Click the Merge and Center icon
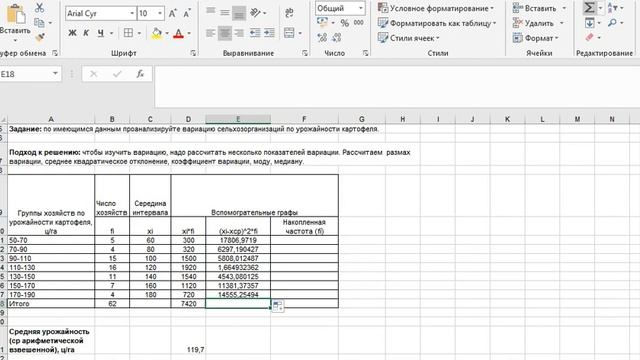 289,33
